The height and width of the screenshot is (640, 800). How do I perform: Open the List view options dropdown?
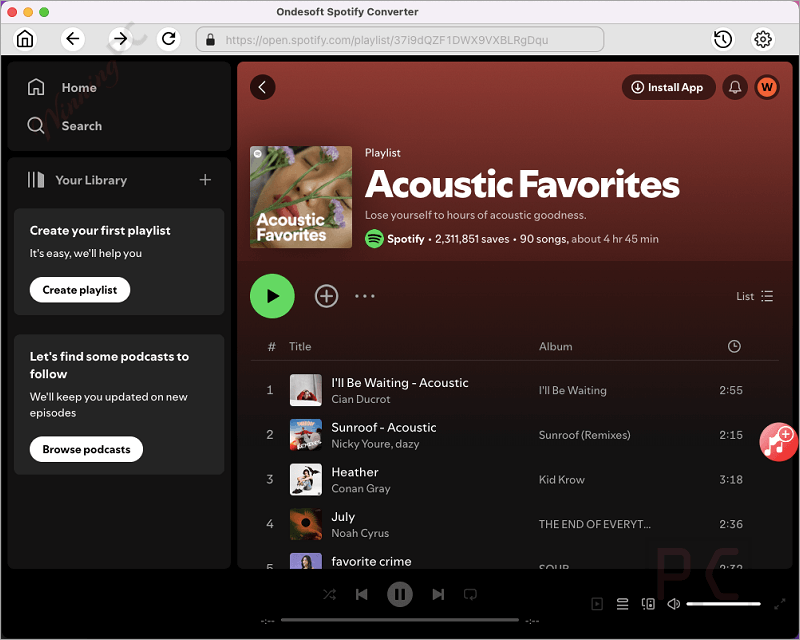pyautogui.click(x=755, y=296)
